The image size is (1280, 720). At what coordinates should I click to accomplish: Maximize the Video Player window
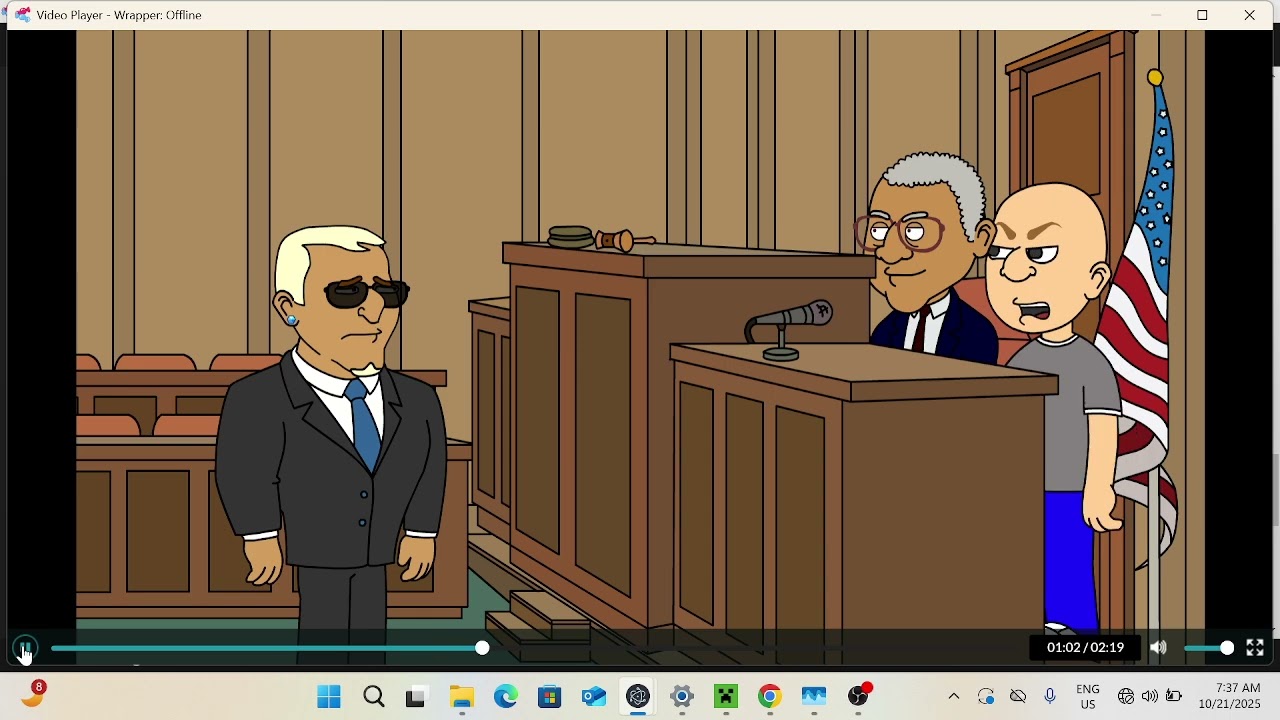tap(1203, 15)
